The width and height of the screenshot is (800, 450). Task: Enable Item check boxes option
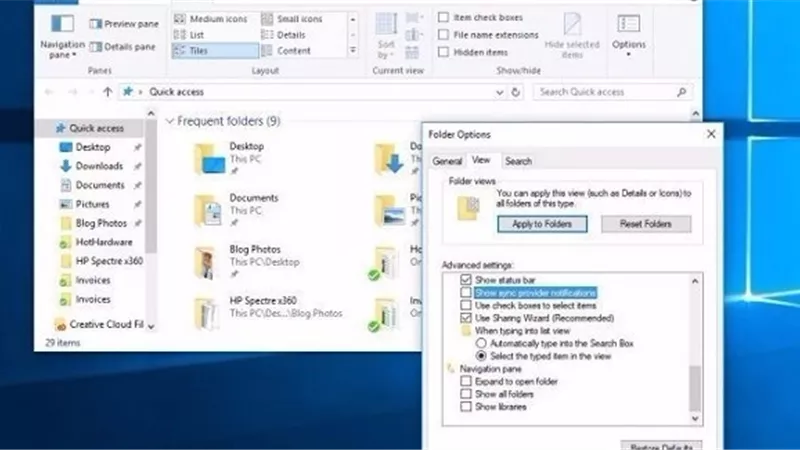(x=443, y=17)
